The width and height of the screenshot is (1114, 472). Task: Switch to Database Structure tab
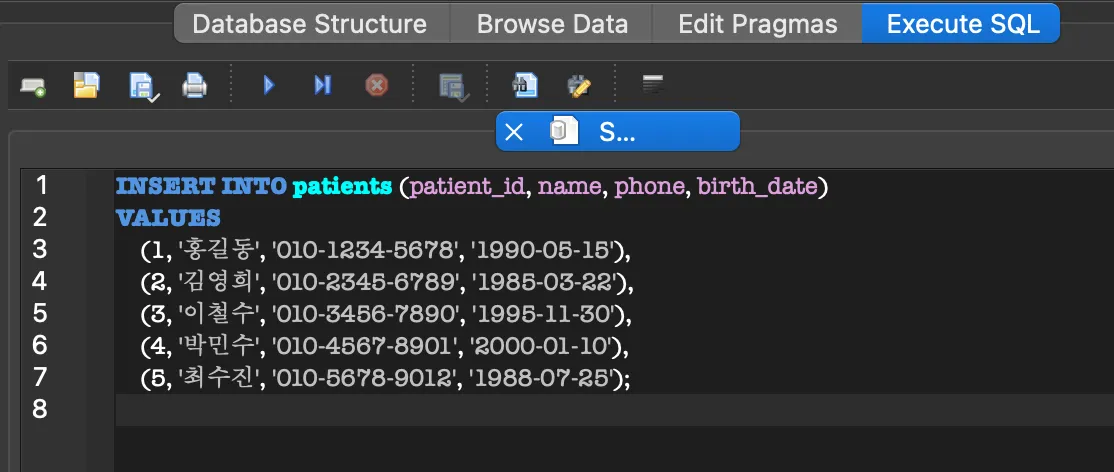(x=310, y=24)
